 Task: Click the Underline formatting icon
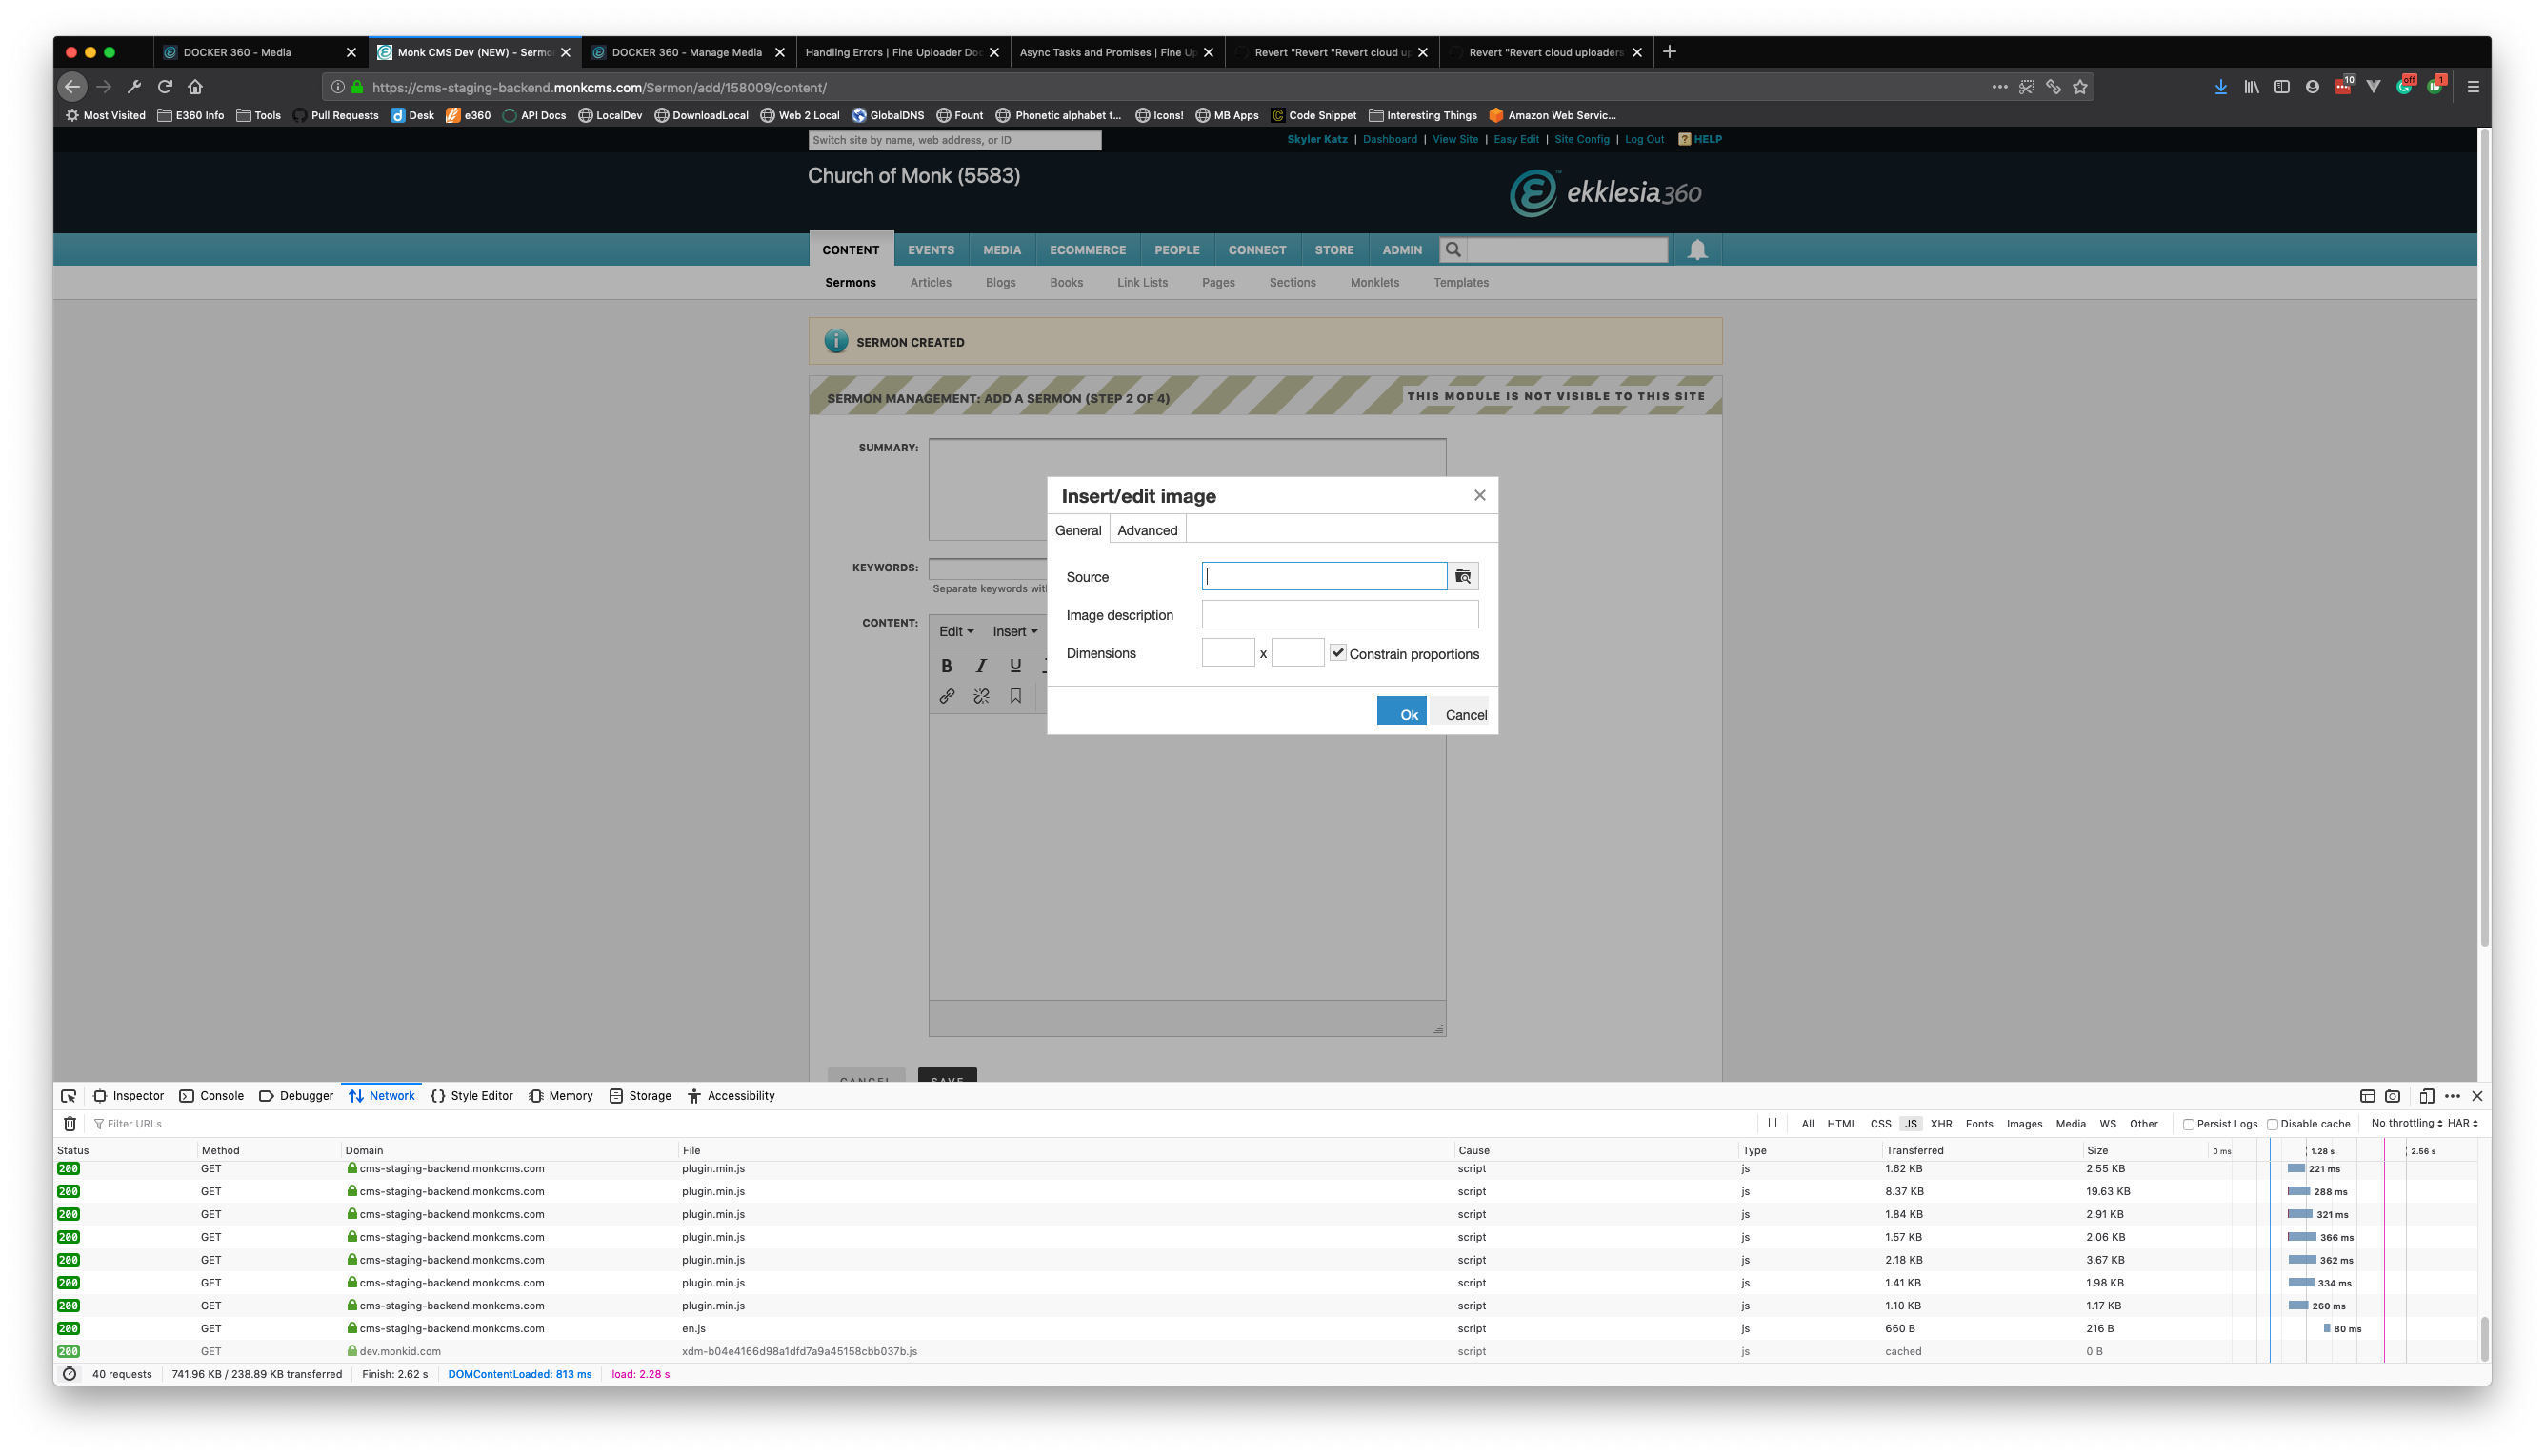tap(1015, 665)
